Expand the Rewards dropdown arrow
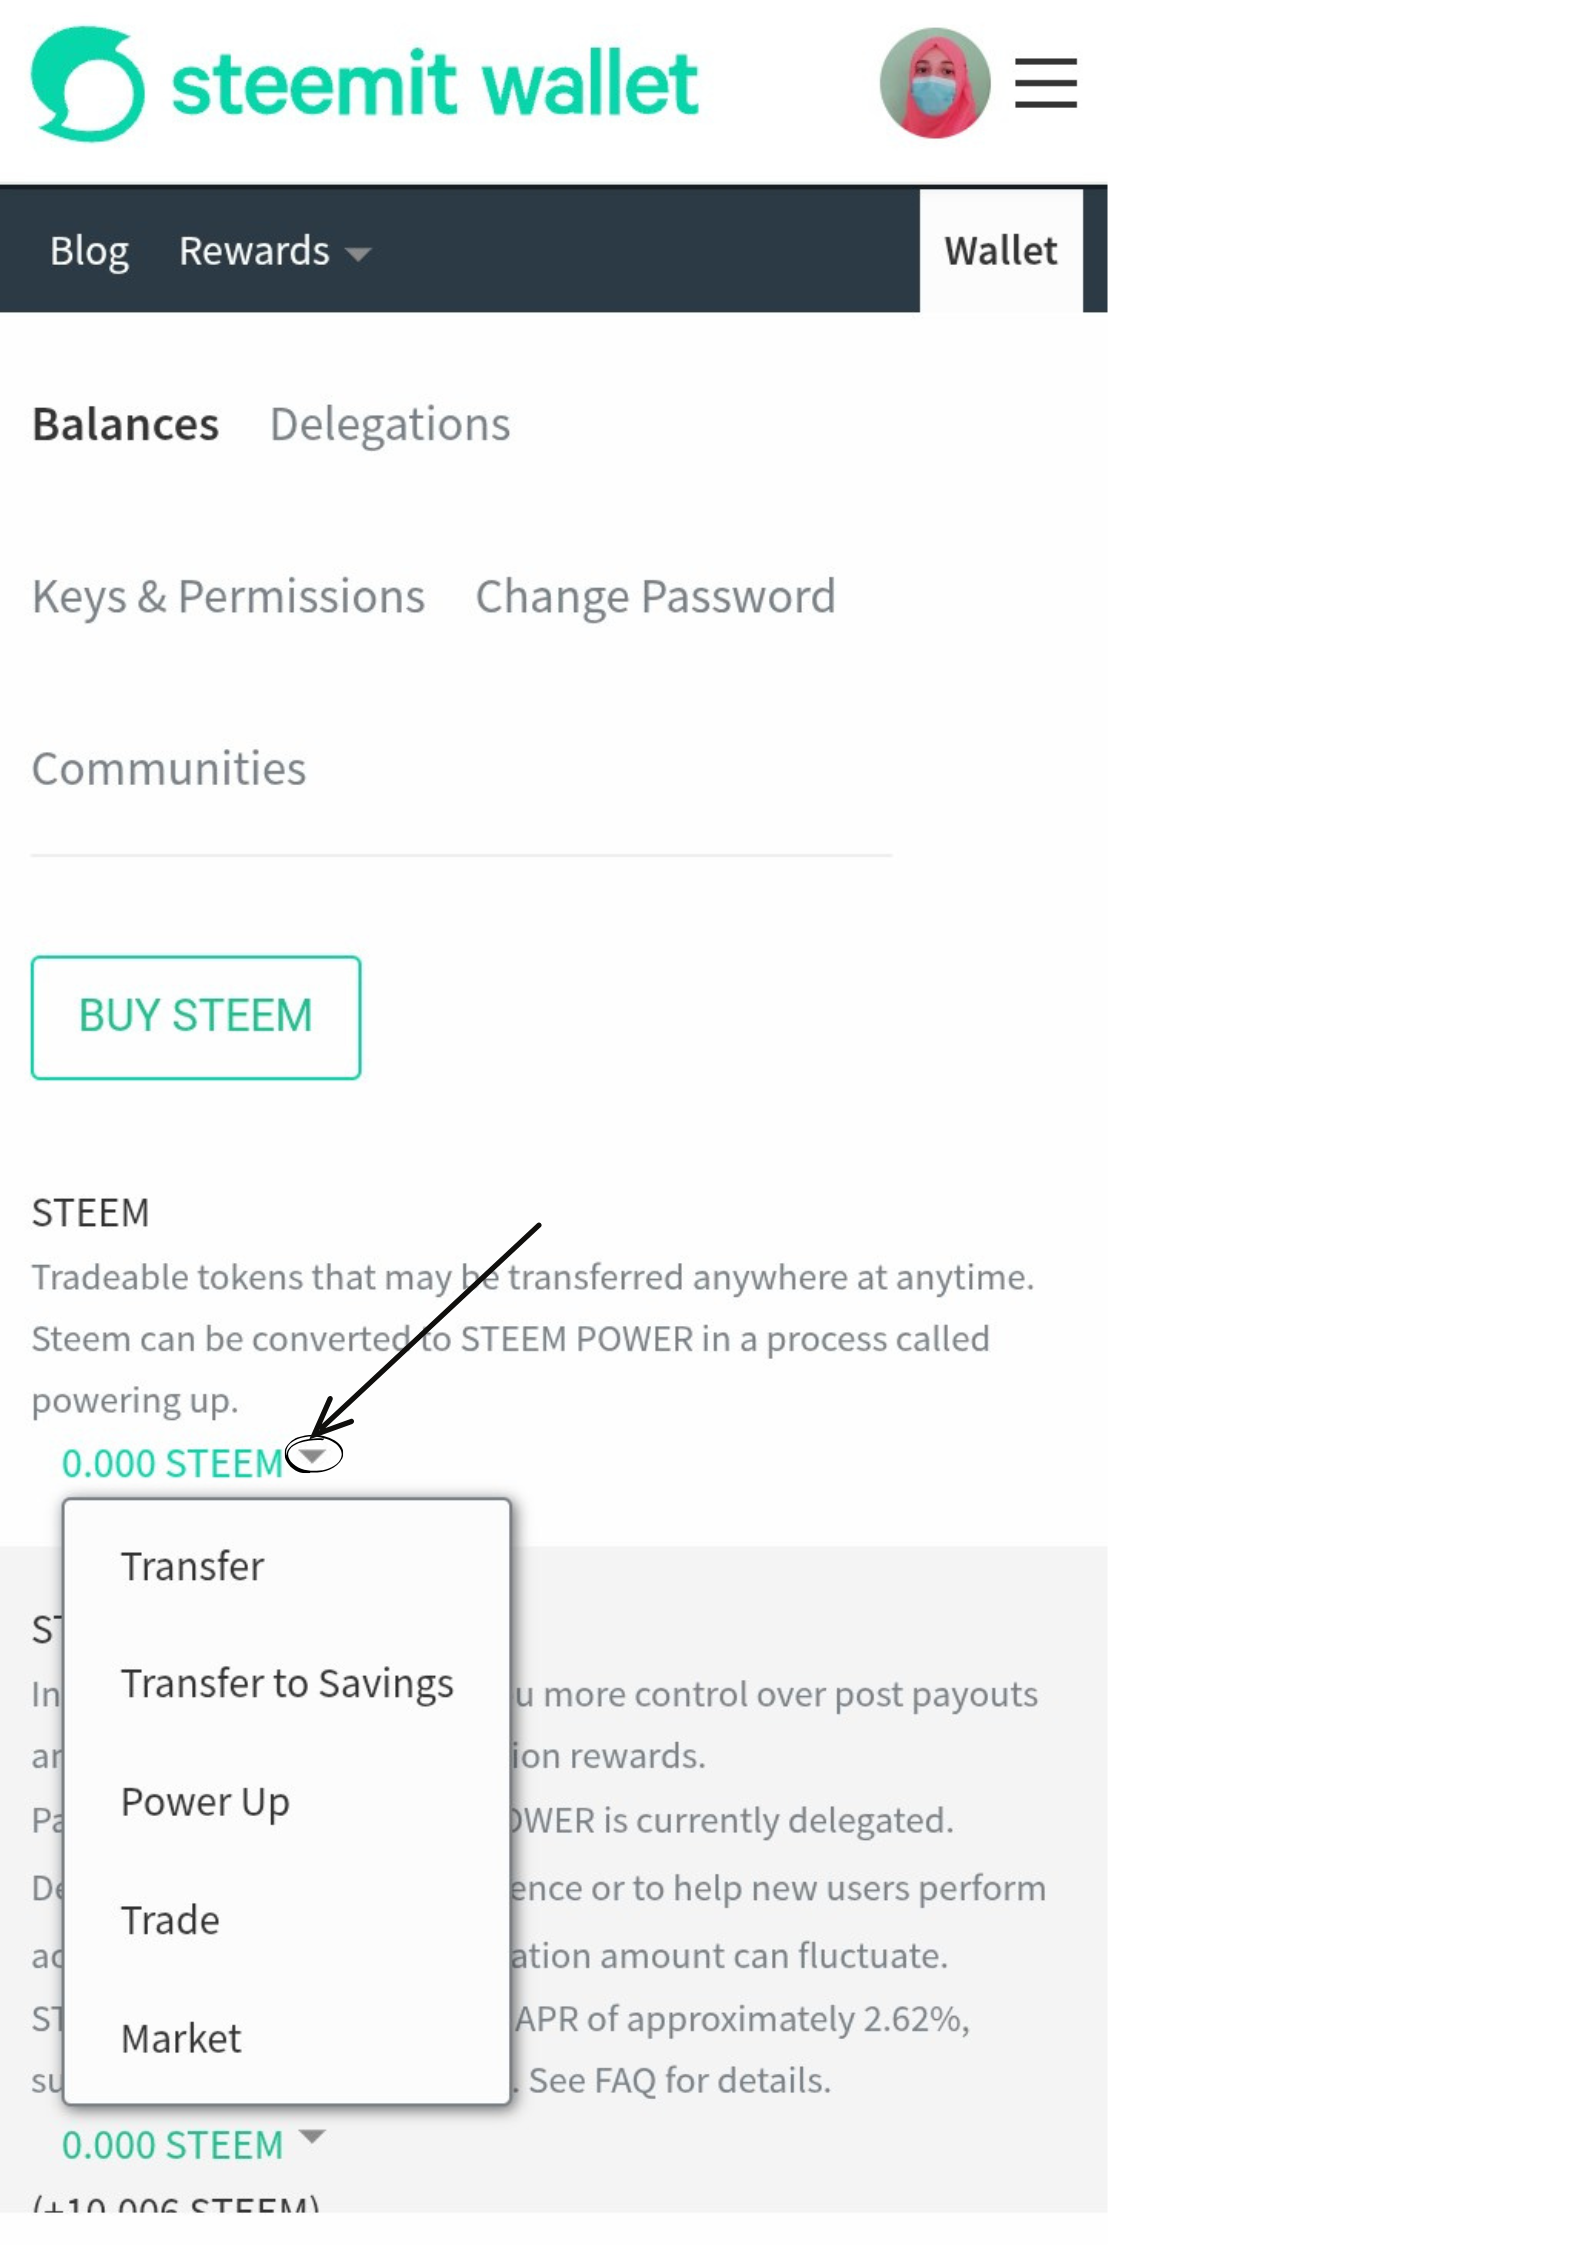The width and height of the screenshot is (1587, 2245). 358,254
